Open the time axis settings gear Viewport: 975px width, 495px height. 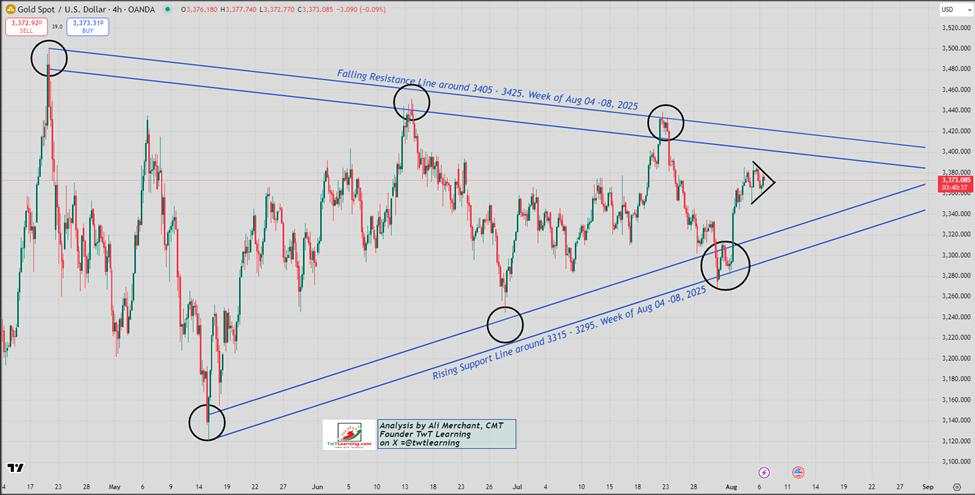(x=956, y=486)
